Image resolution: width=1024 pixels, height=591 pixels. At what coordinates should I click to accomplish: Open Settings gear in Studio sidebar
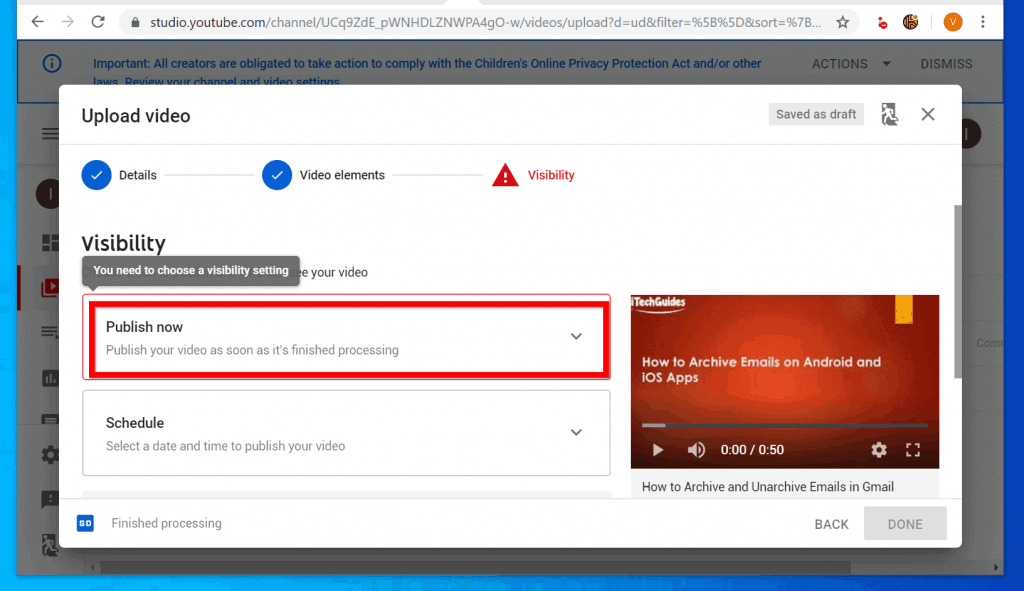tap(50, 455)
